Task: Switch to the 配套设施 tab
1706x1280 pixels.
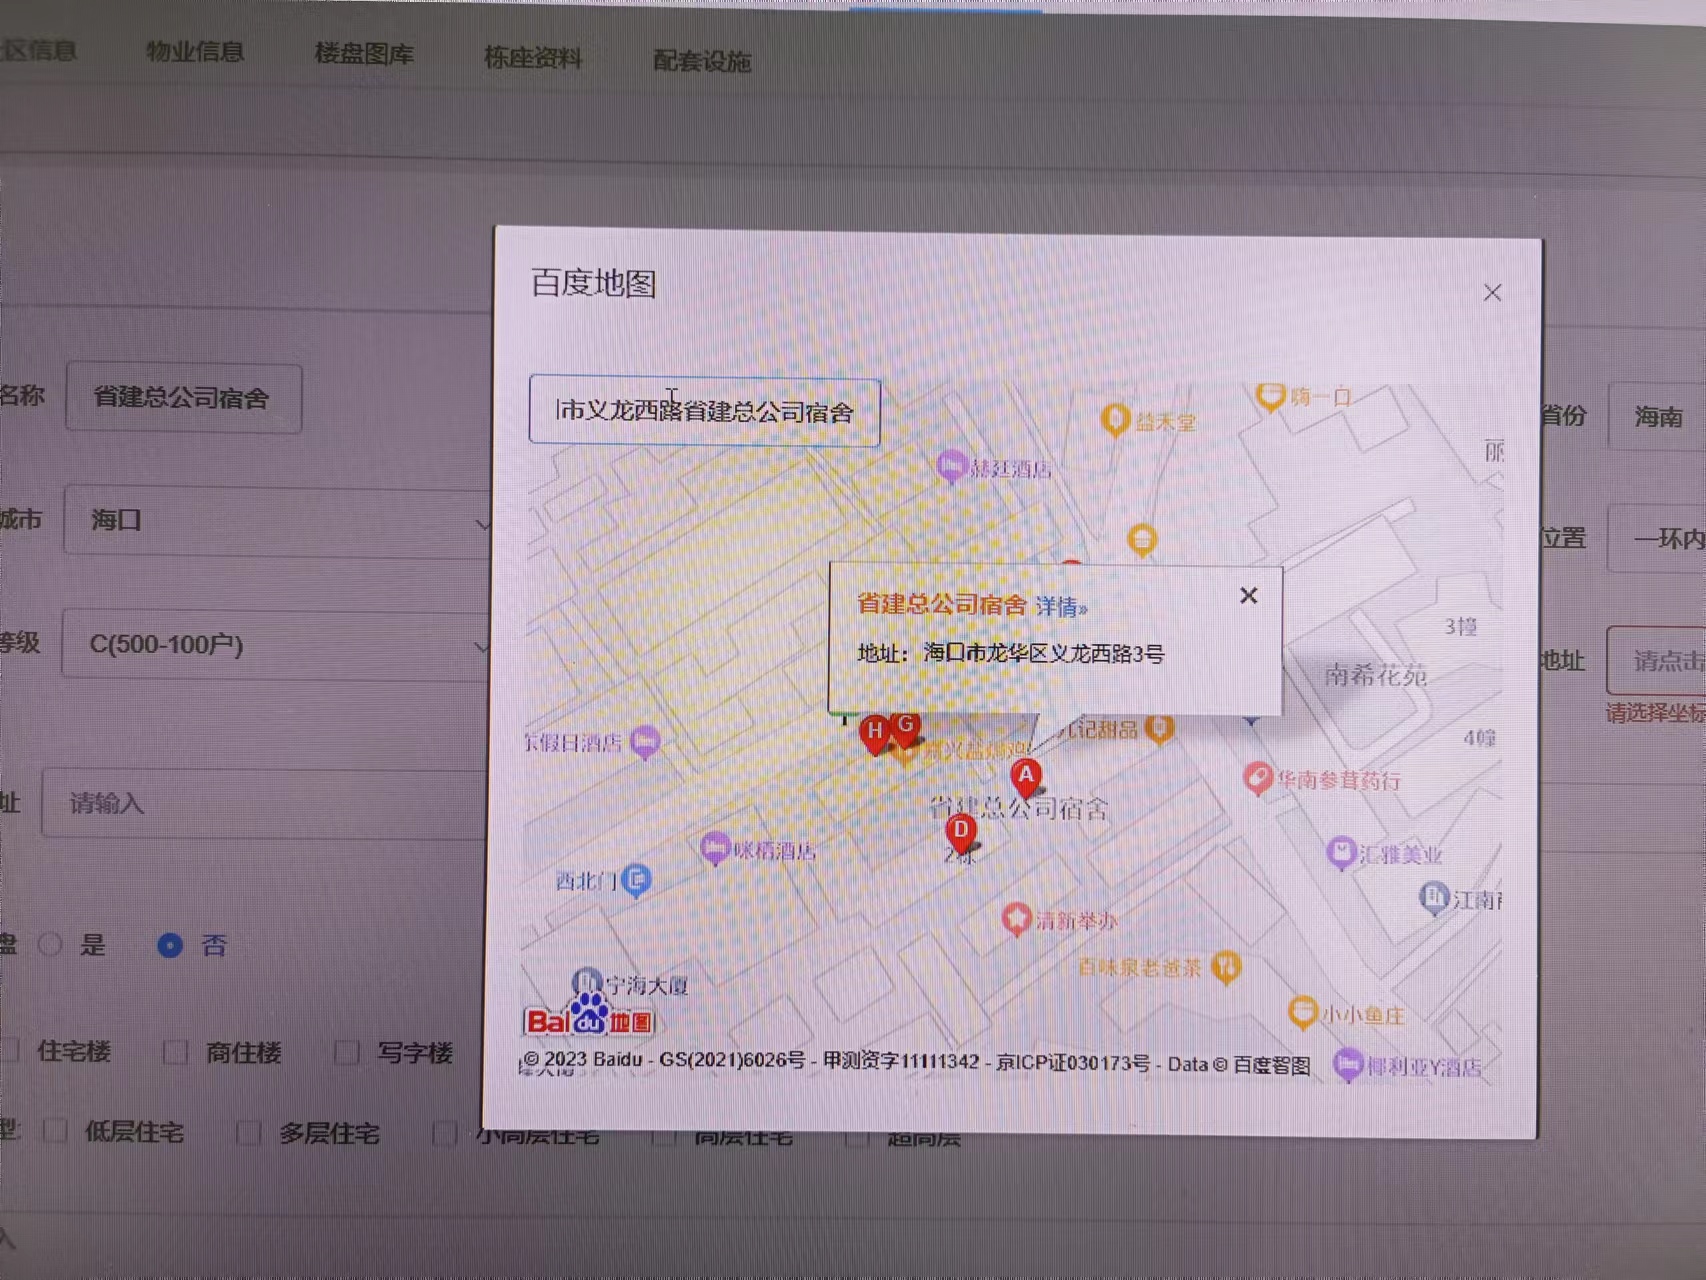Action: [x=702, y=61]
